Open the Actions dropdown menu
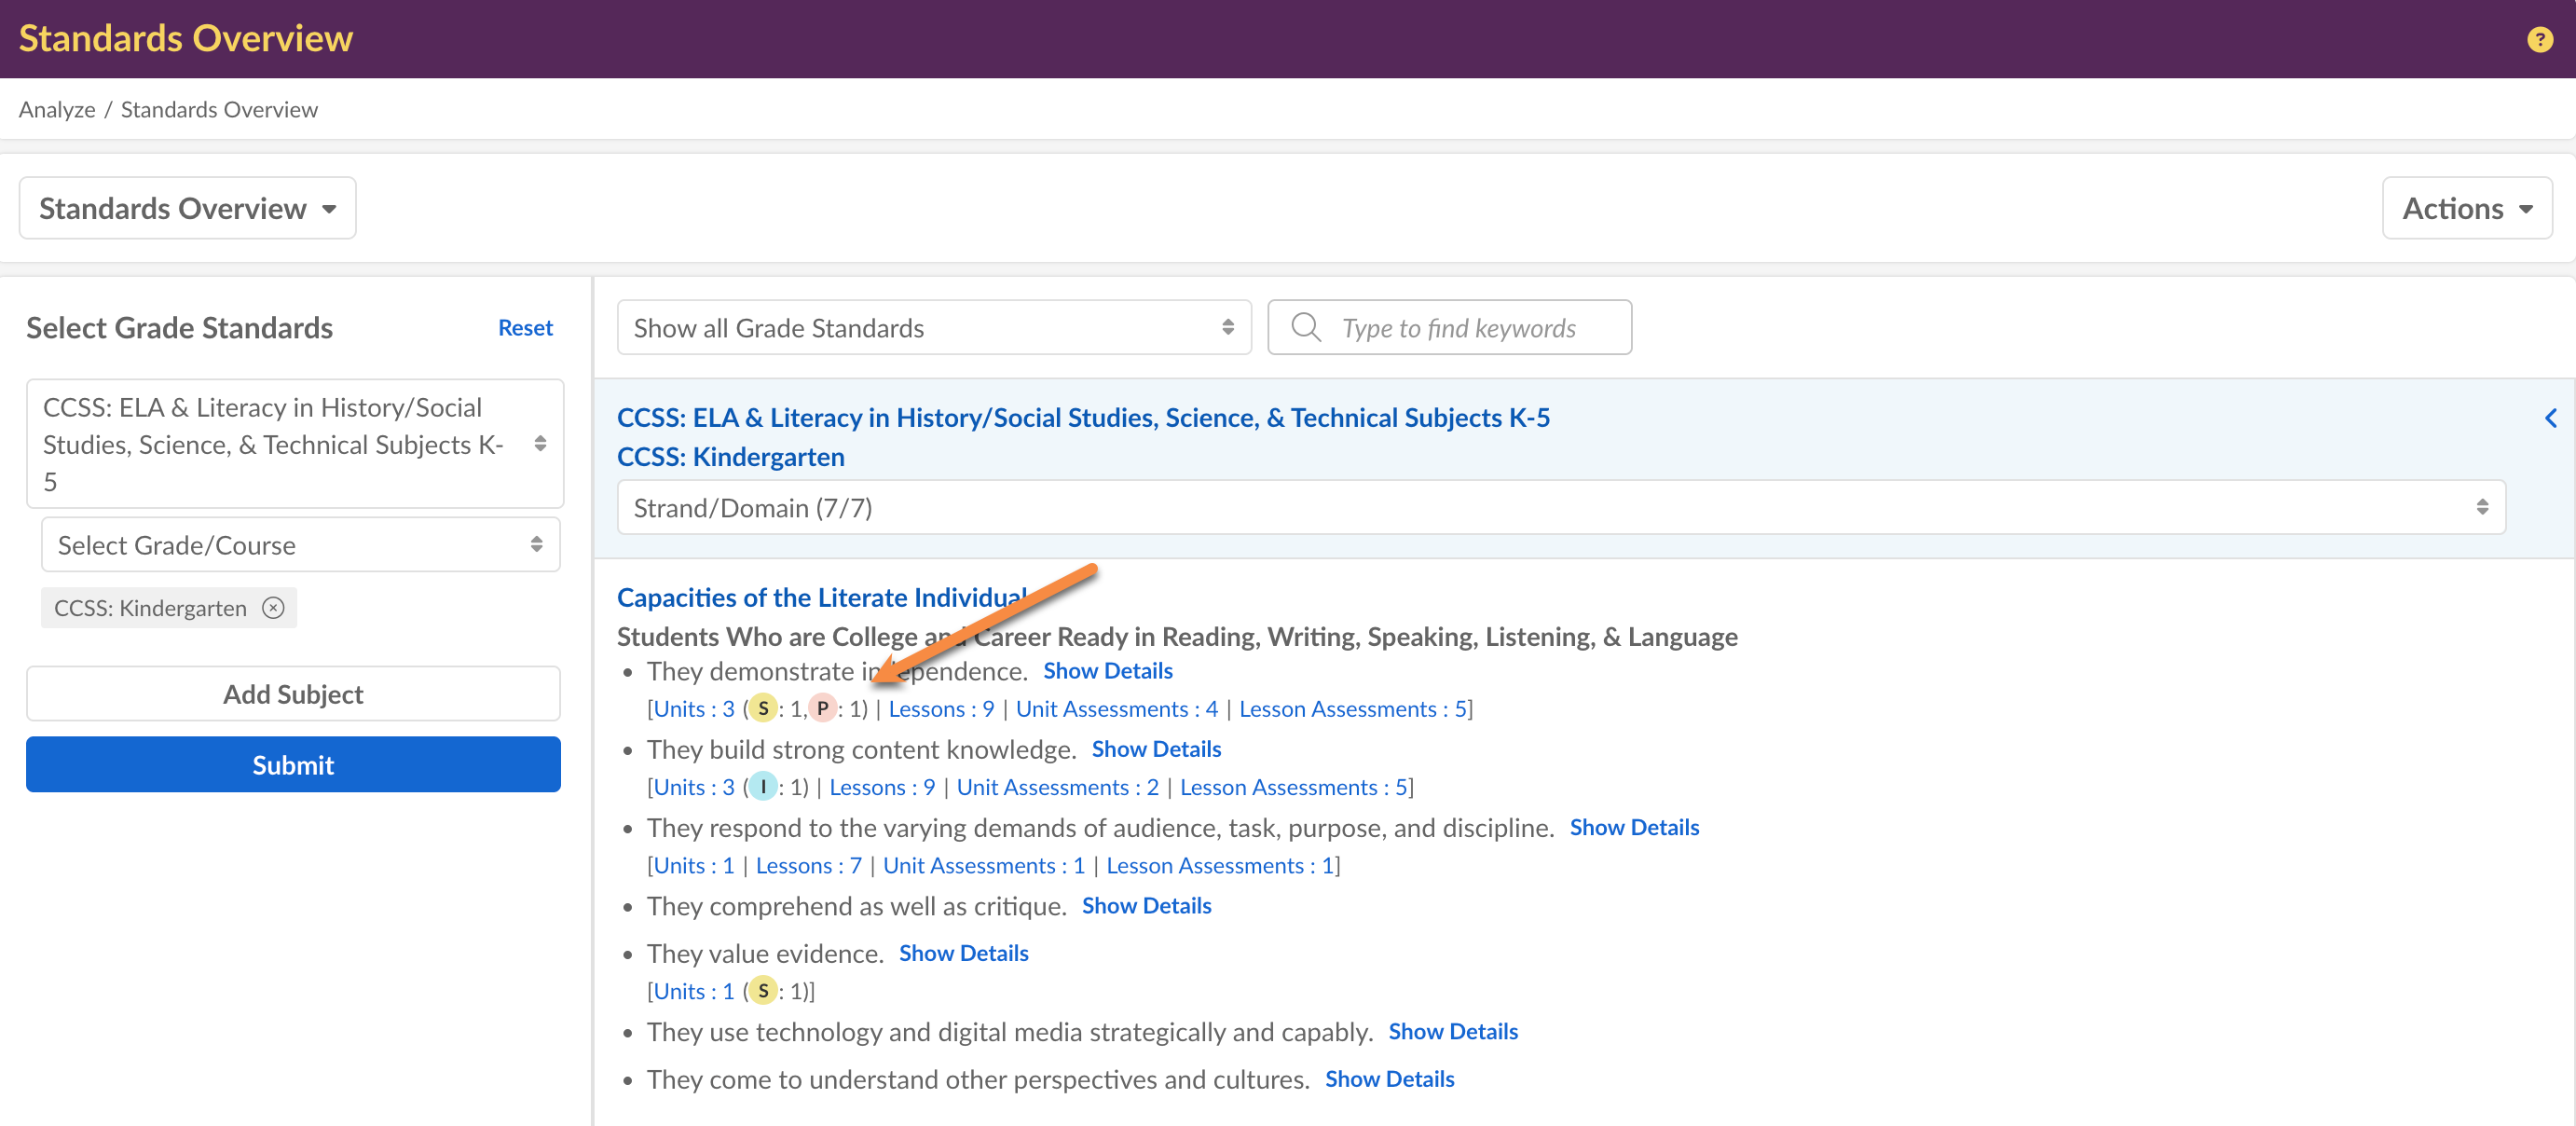 click(x=2466, y=208)
